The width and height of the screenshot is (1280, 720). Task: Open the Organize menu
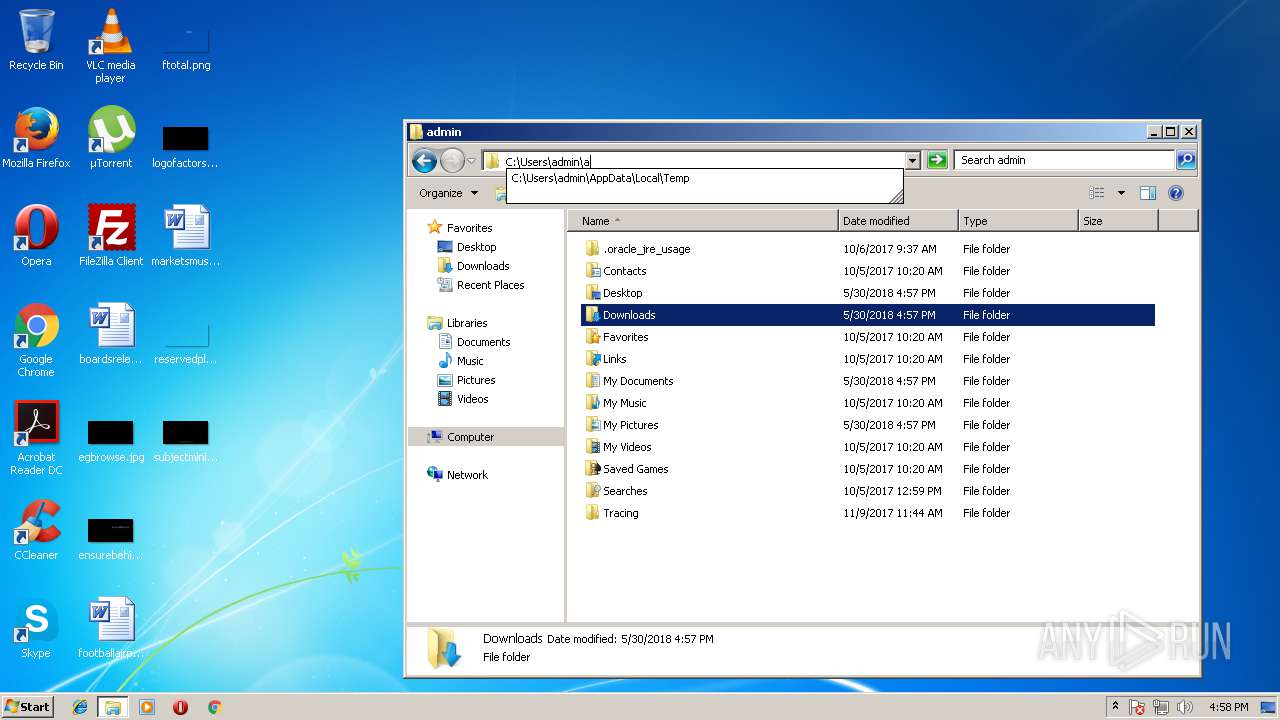coord(448,193)
